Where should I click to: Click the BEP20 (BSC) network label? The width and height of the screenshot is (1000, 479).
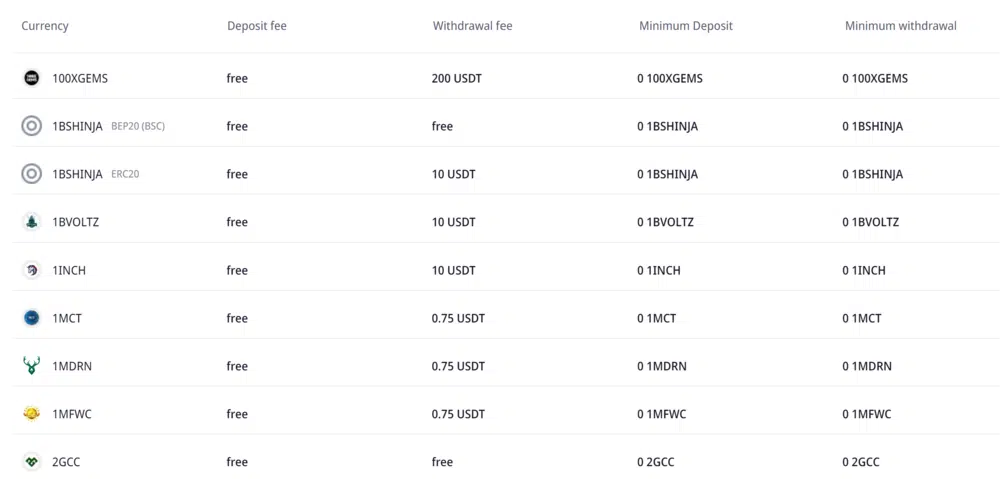(138, 126)
